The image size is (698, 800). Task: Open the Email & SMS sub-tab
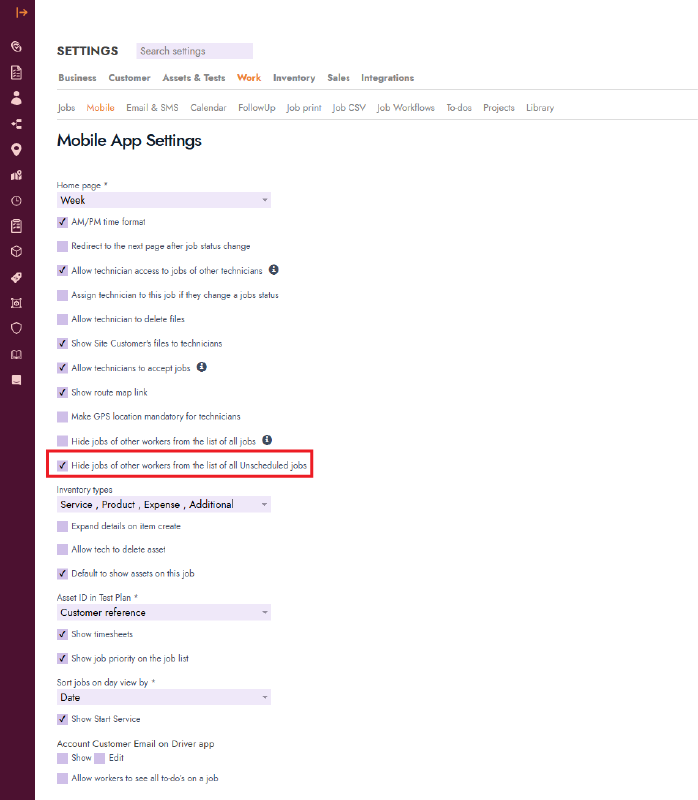(153, 108)
